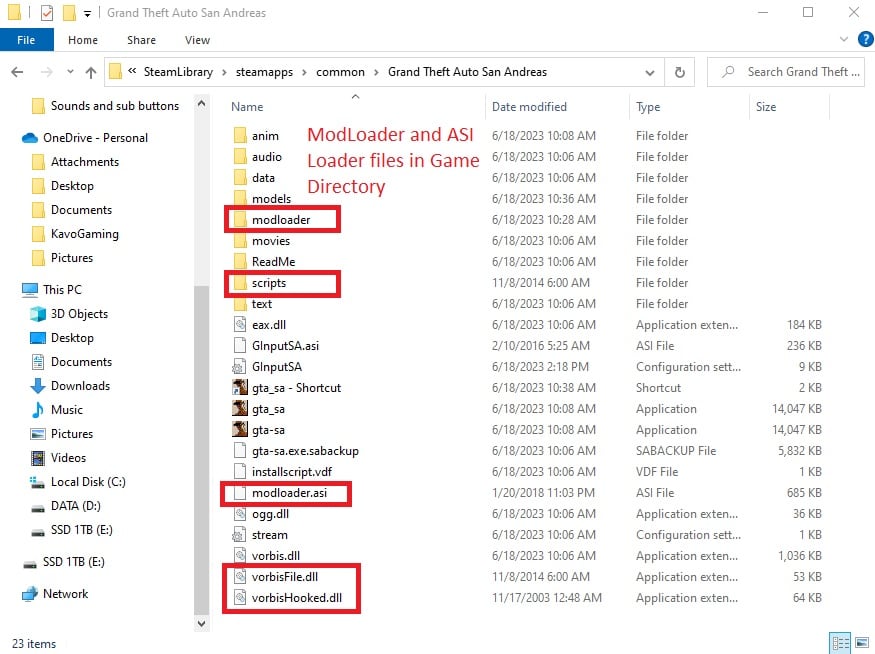
Task: Open 3D Objects in navigation pane
Action: [69, 314]
